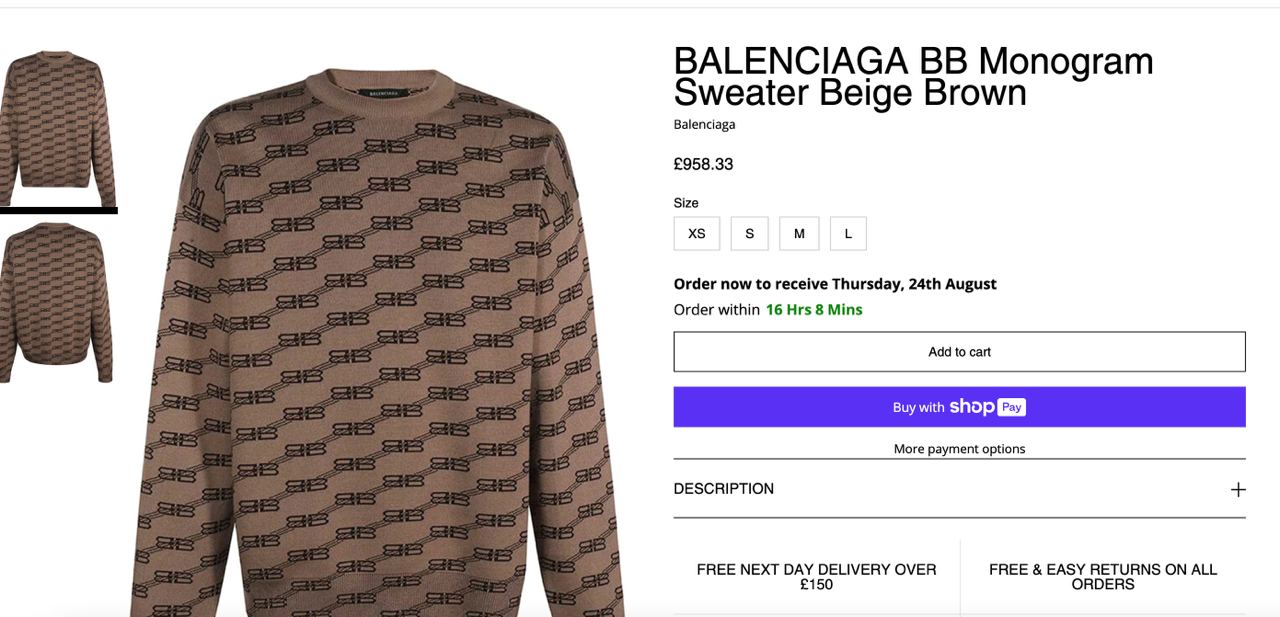
Task: Buy with Shop Pay
Action: point(959,407)
